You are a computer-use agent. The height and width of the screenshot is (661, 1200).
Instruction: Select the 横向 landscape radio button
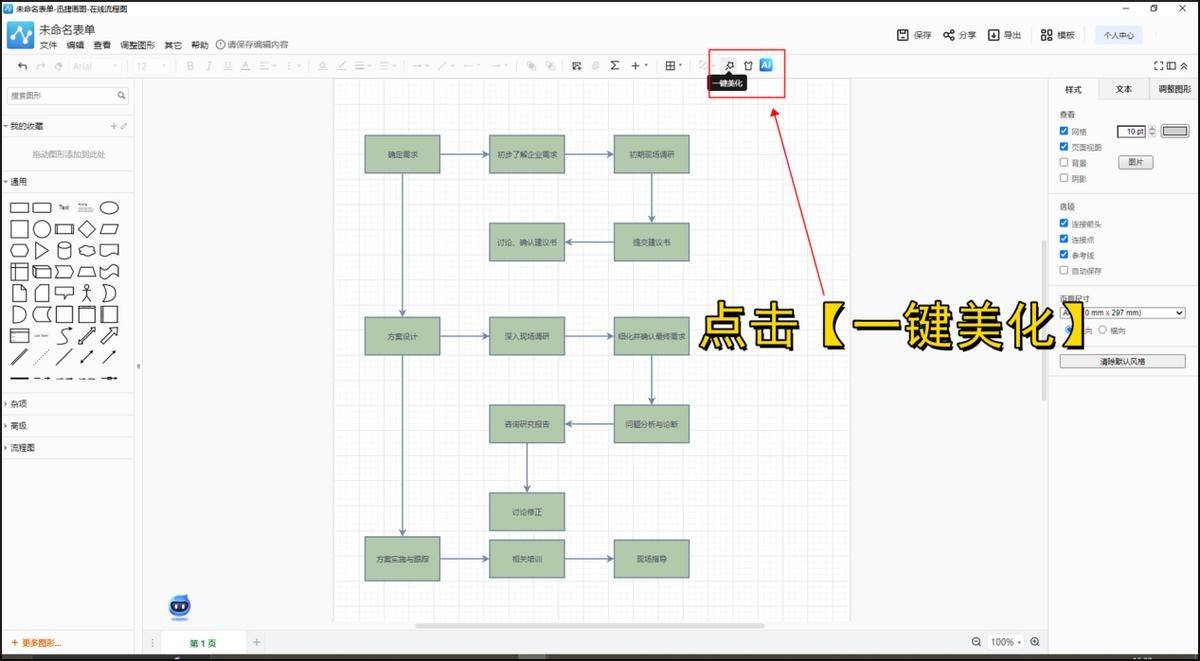pyautogui.click(x=1103, y=330)
